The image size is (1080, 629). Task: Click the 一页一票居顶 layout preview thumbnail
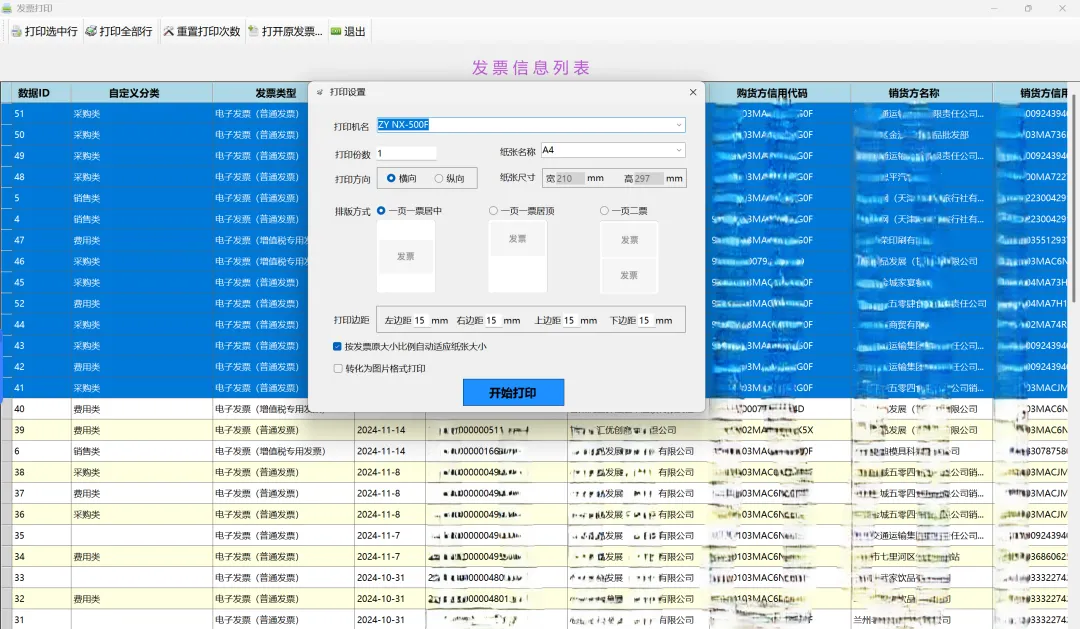pyautogui.click(x=518, y=256)
